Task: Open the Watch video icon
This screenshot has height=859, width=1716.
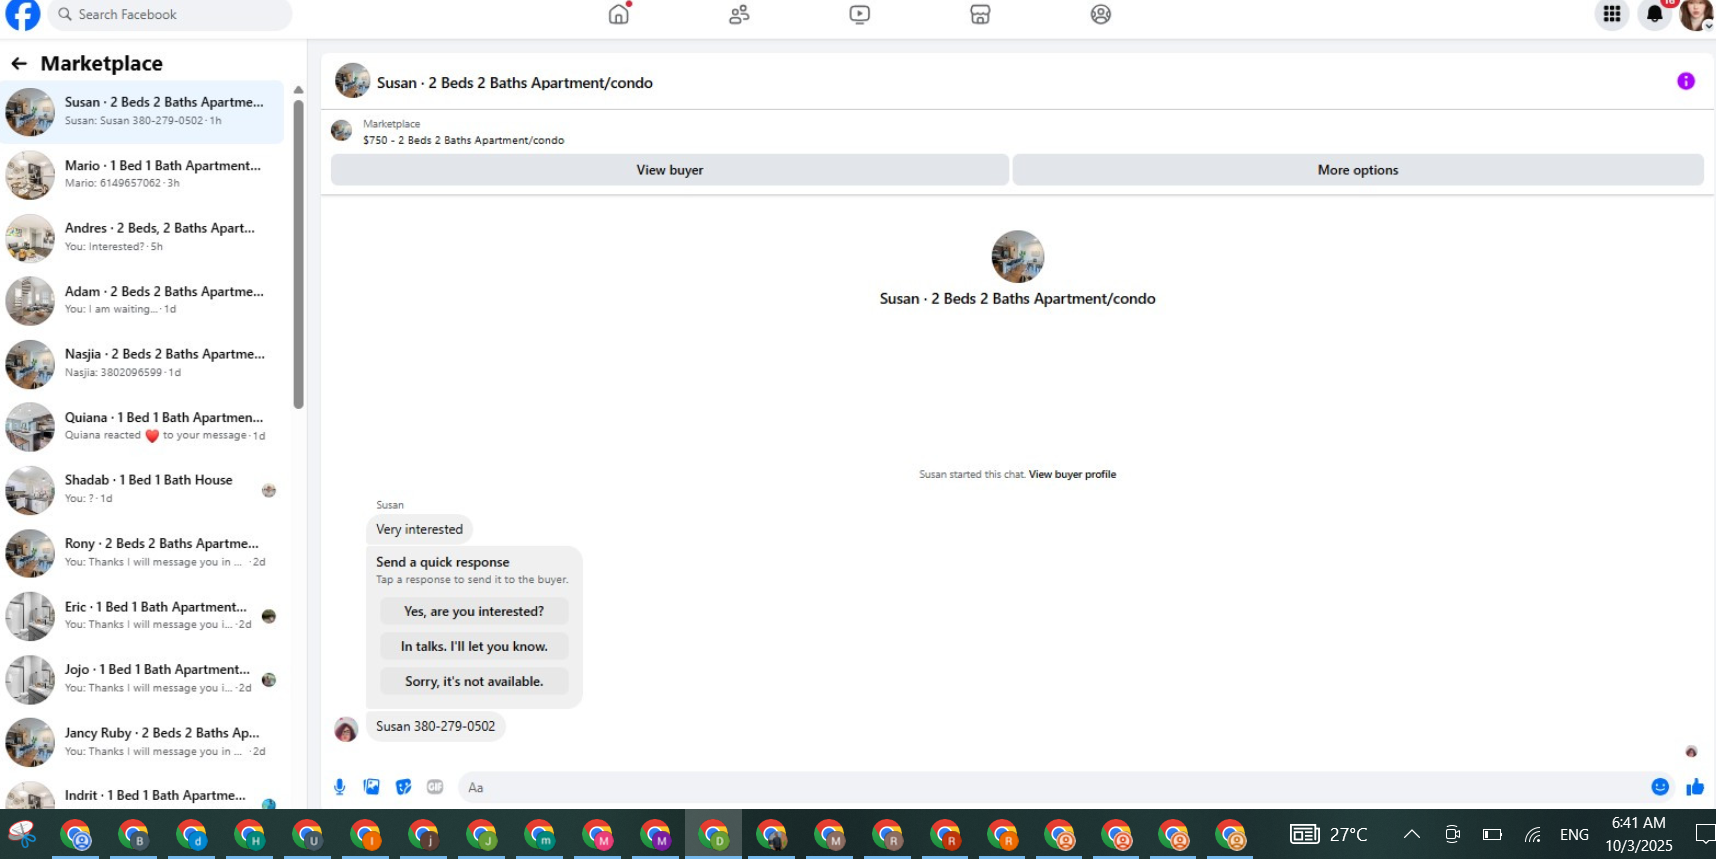Action: [x=860, y=14]
